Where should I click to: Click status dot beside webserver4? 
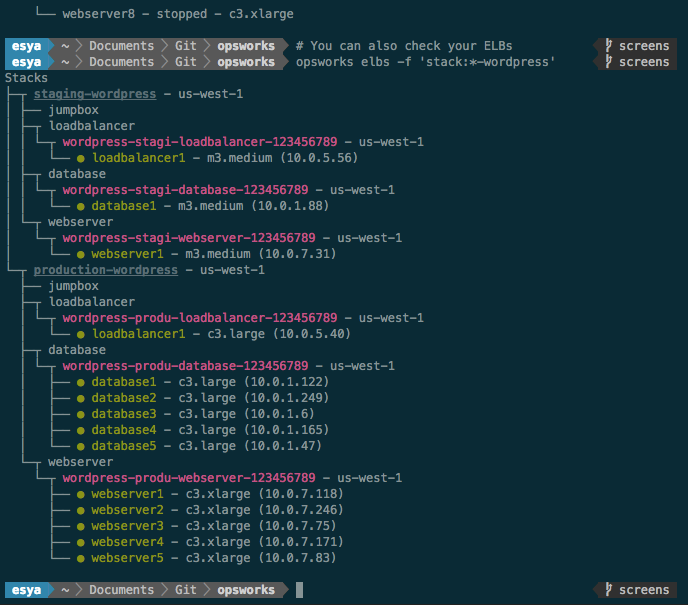tap(81, 543)
